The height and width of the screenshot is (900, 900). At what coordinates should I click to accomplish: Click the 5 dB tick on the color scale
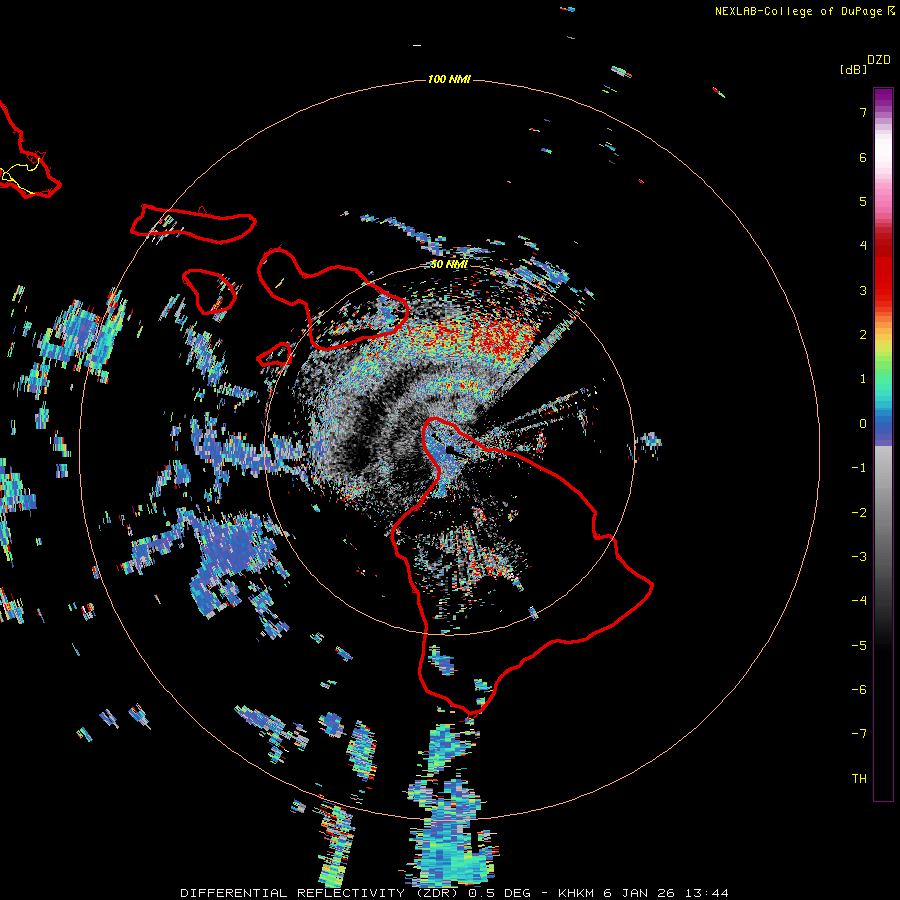[x=863, y=201]
